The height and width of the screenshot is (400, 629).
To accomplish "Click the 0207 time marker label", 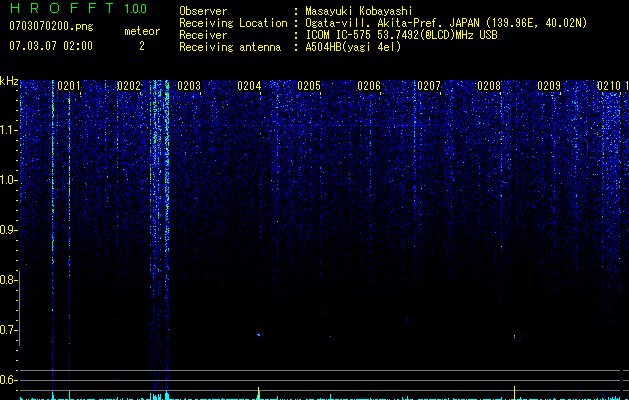I will (429, 86).
